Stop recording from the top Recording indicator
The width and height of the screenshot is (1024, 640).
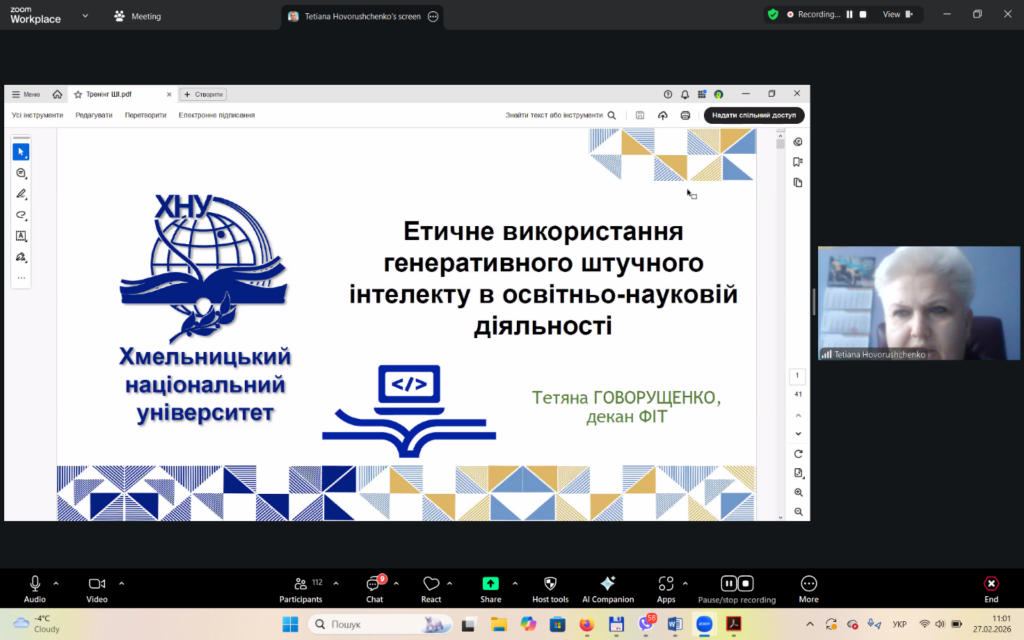pyautogui.click(x=862, y=15)
